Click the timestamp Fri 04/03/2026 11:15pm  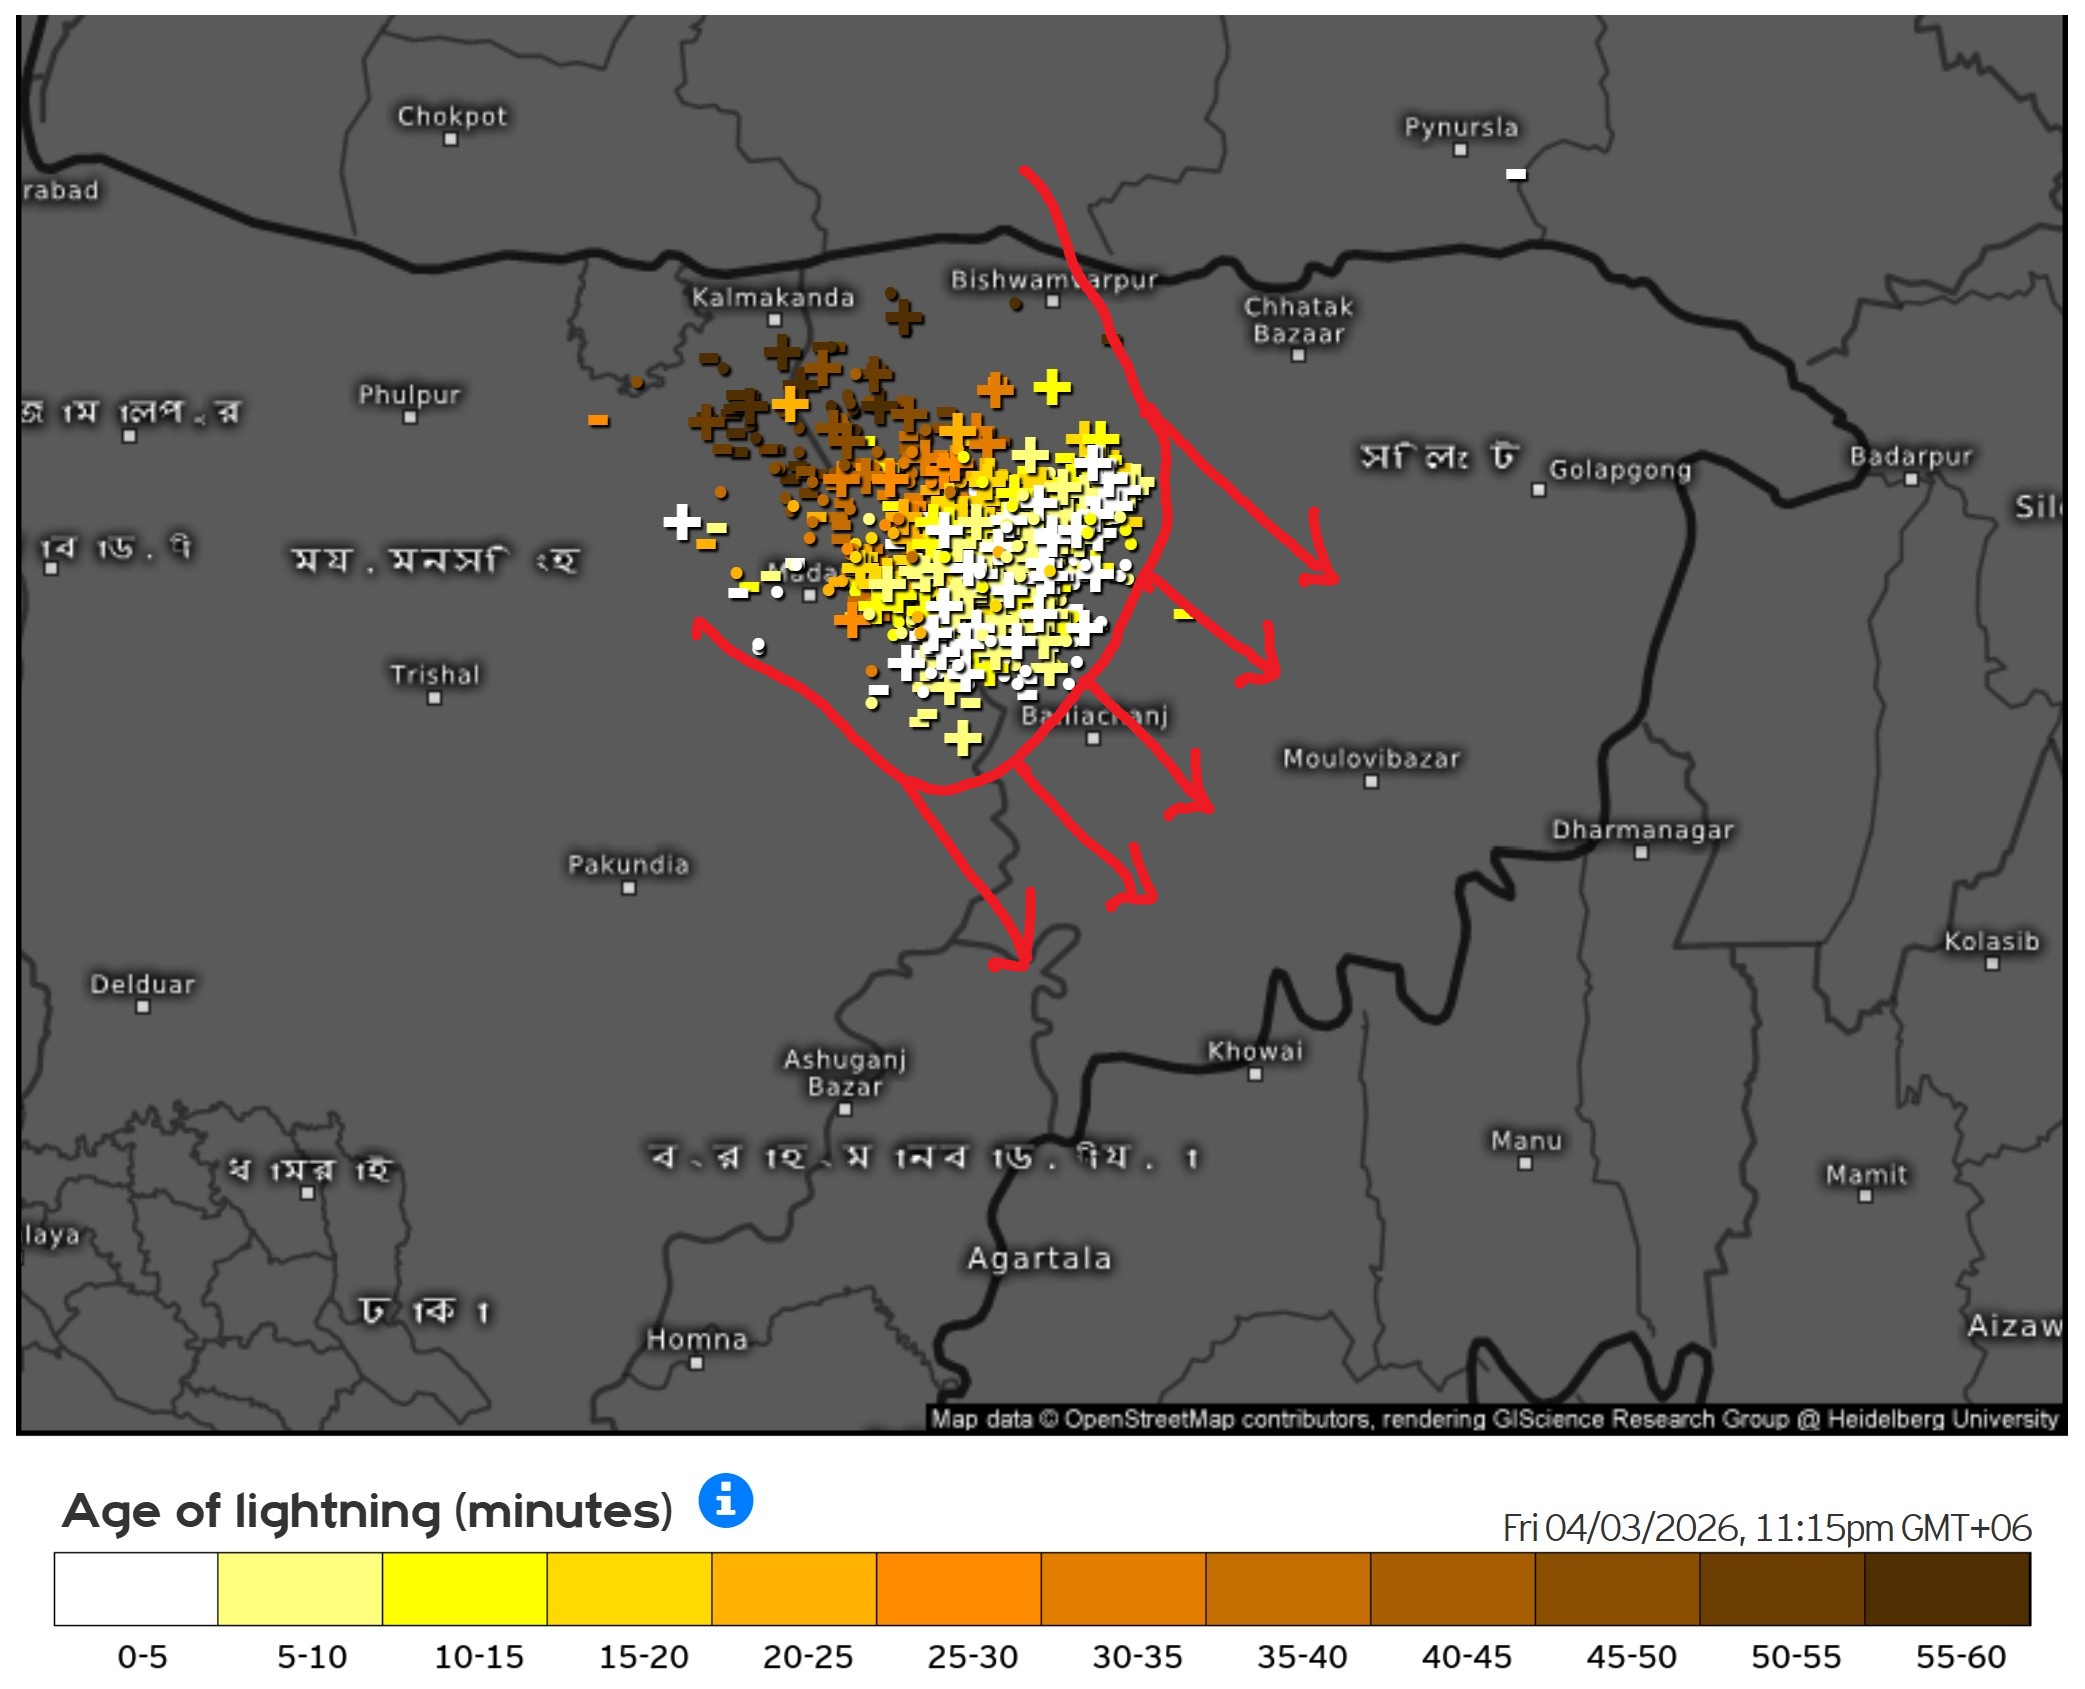click(1766, 1528)
